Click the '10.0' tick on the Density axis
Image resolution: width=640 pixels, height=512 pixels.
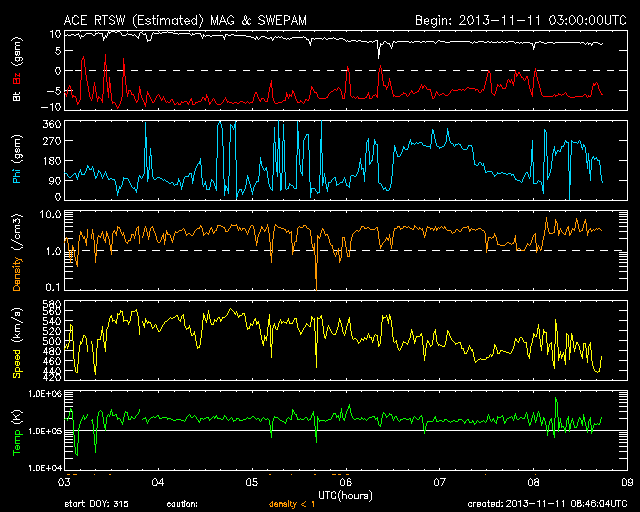point(49,215)
